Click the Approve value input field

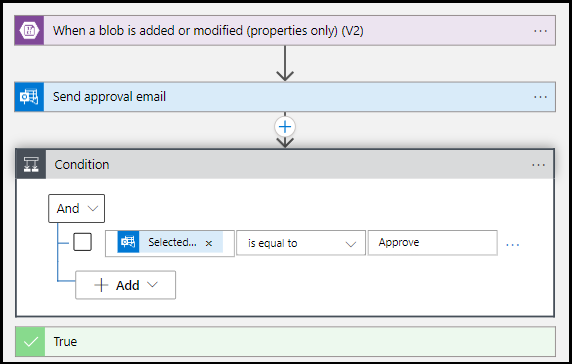click(433, 243)
